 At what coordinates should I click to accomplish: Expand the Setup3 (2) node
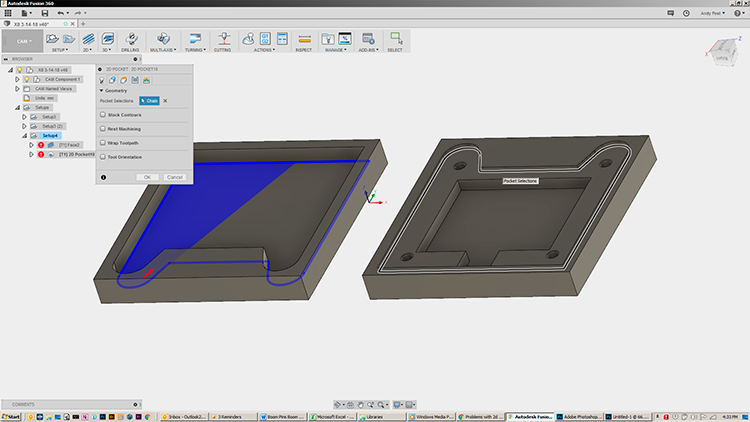24,126
